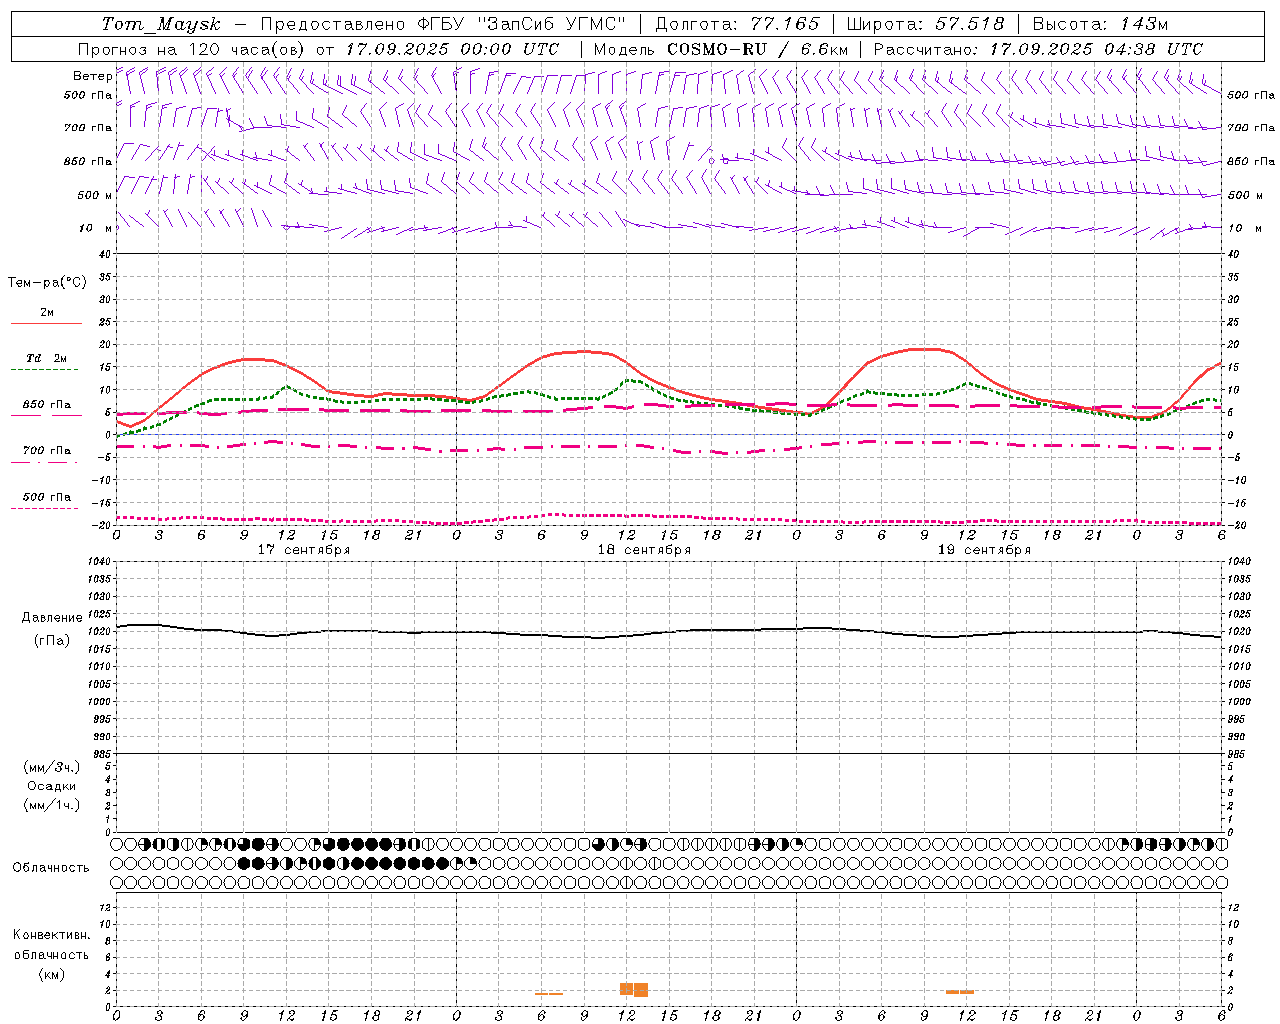Screen dimensions: 1280x1024
Task: Click the Прогноз на 120 часа(ов) text
Action: click(193, 49)
